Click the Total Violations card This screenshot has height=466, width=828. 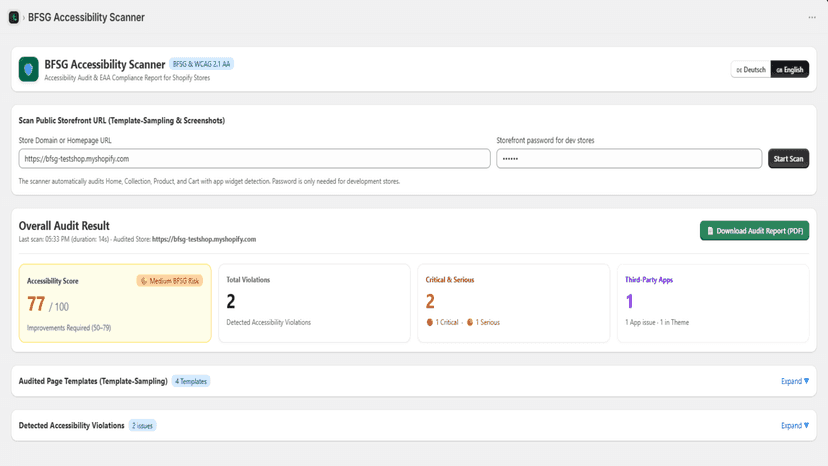(314, 303)
